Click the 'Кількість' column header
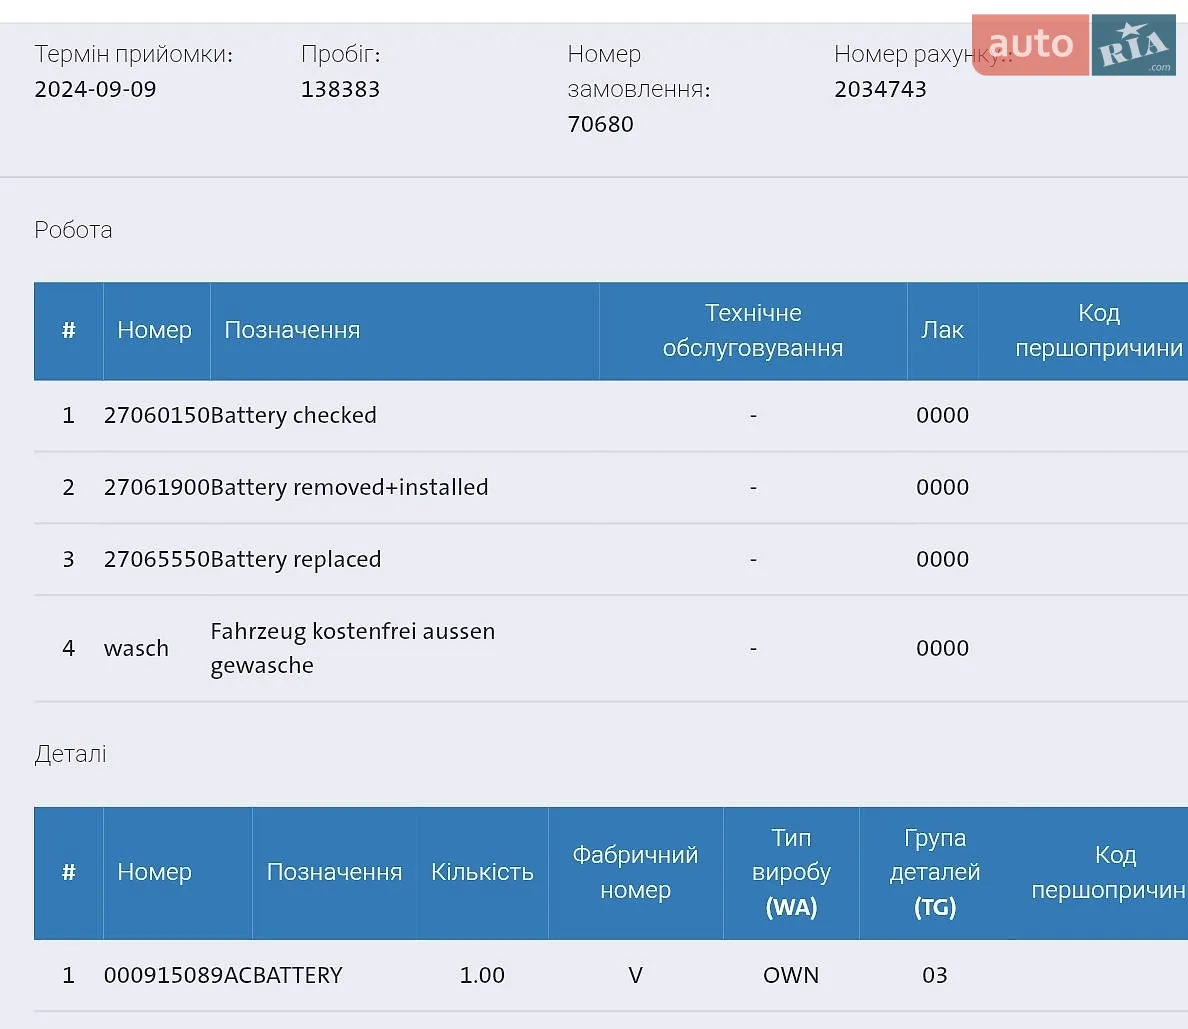The height and width of the screenshot is (1029, 1188). coord(483,872)
